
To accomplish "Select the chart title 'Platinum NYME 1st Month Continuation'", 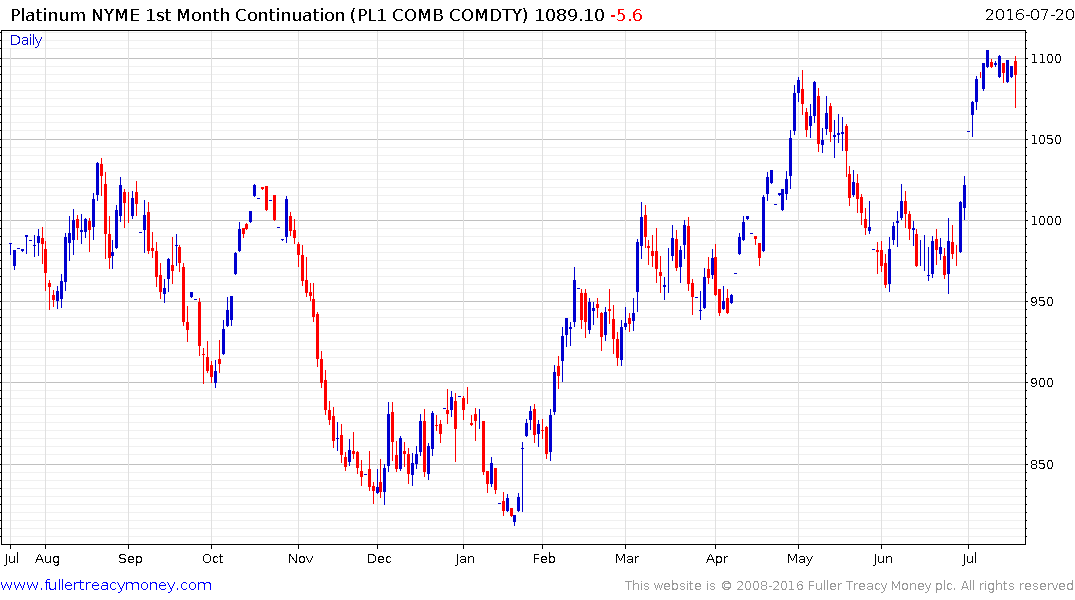I will [x=178, y=15].
